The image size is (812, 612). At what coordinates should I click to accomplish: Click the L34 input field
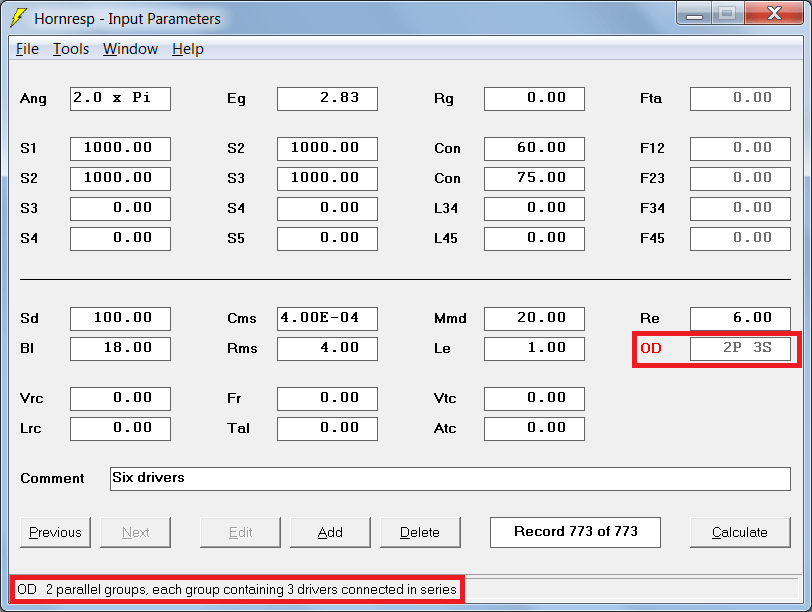534,209
